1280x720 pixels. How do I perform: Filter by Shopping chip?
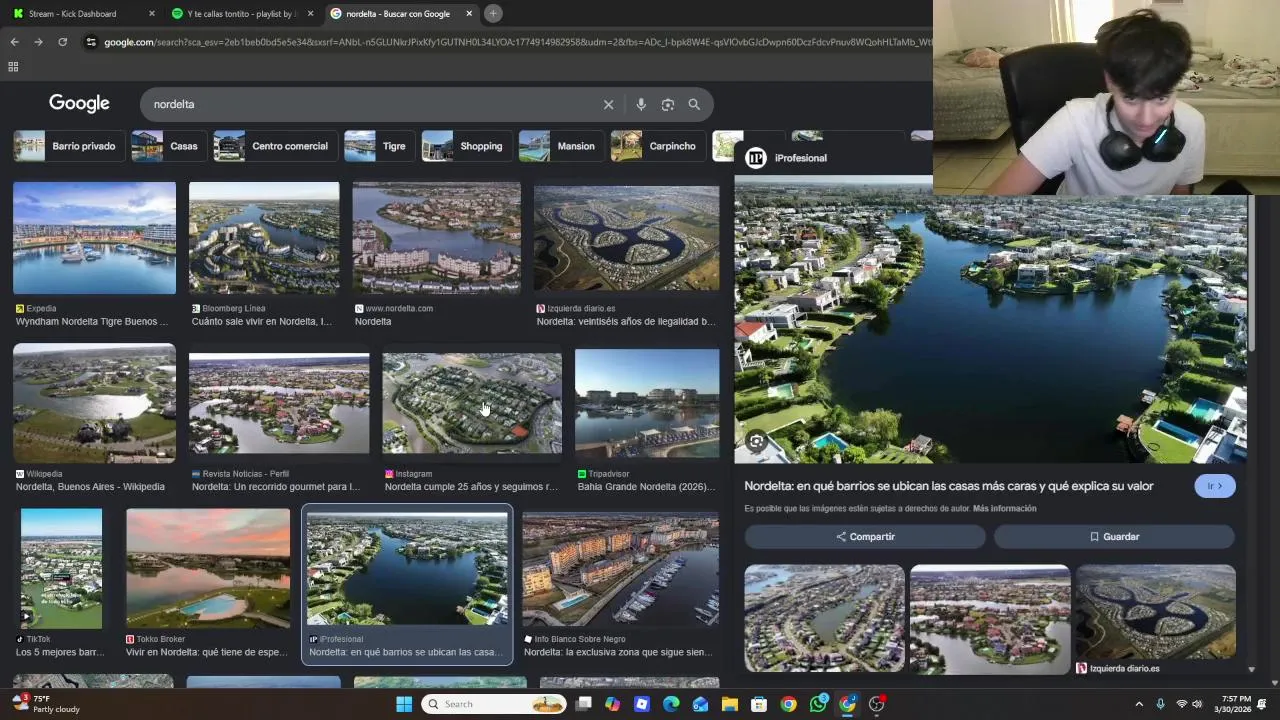(466, 146)
